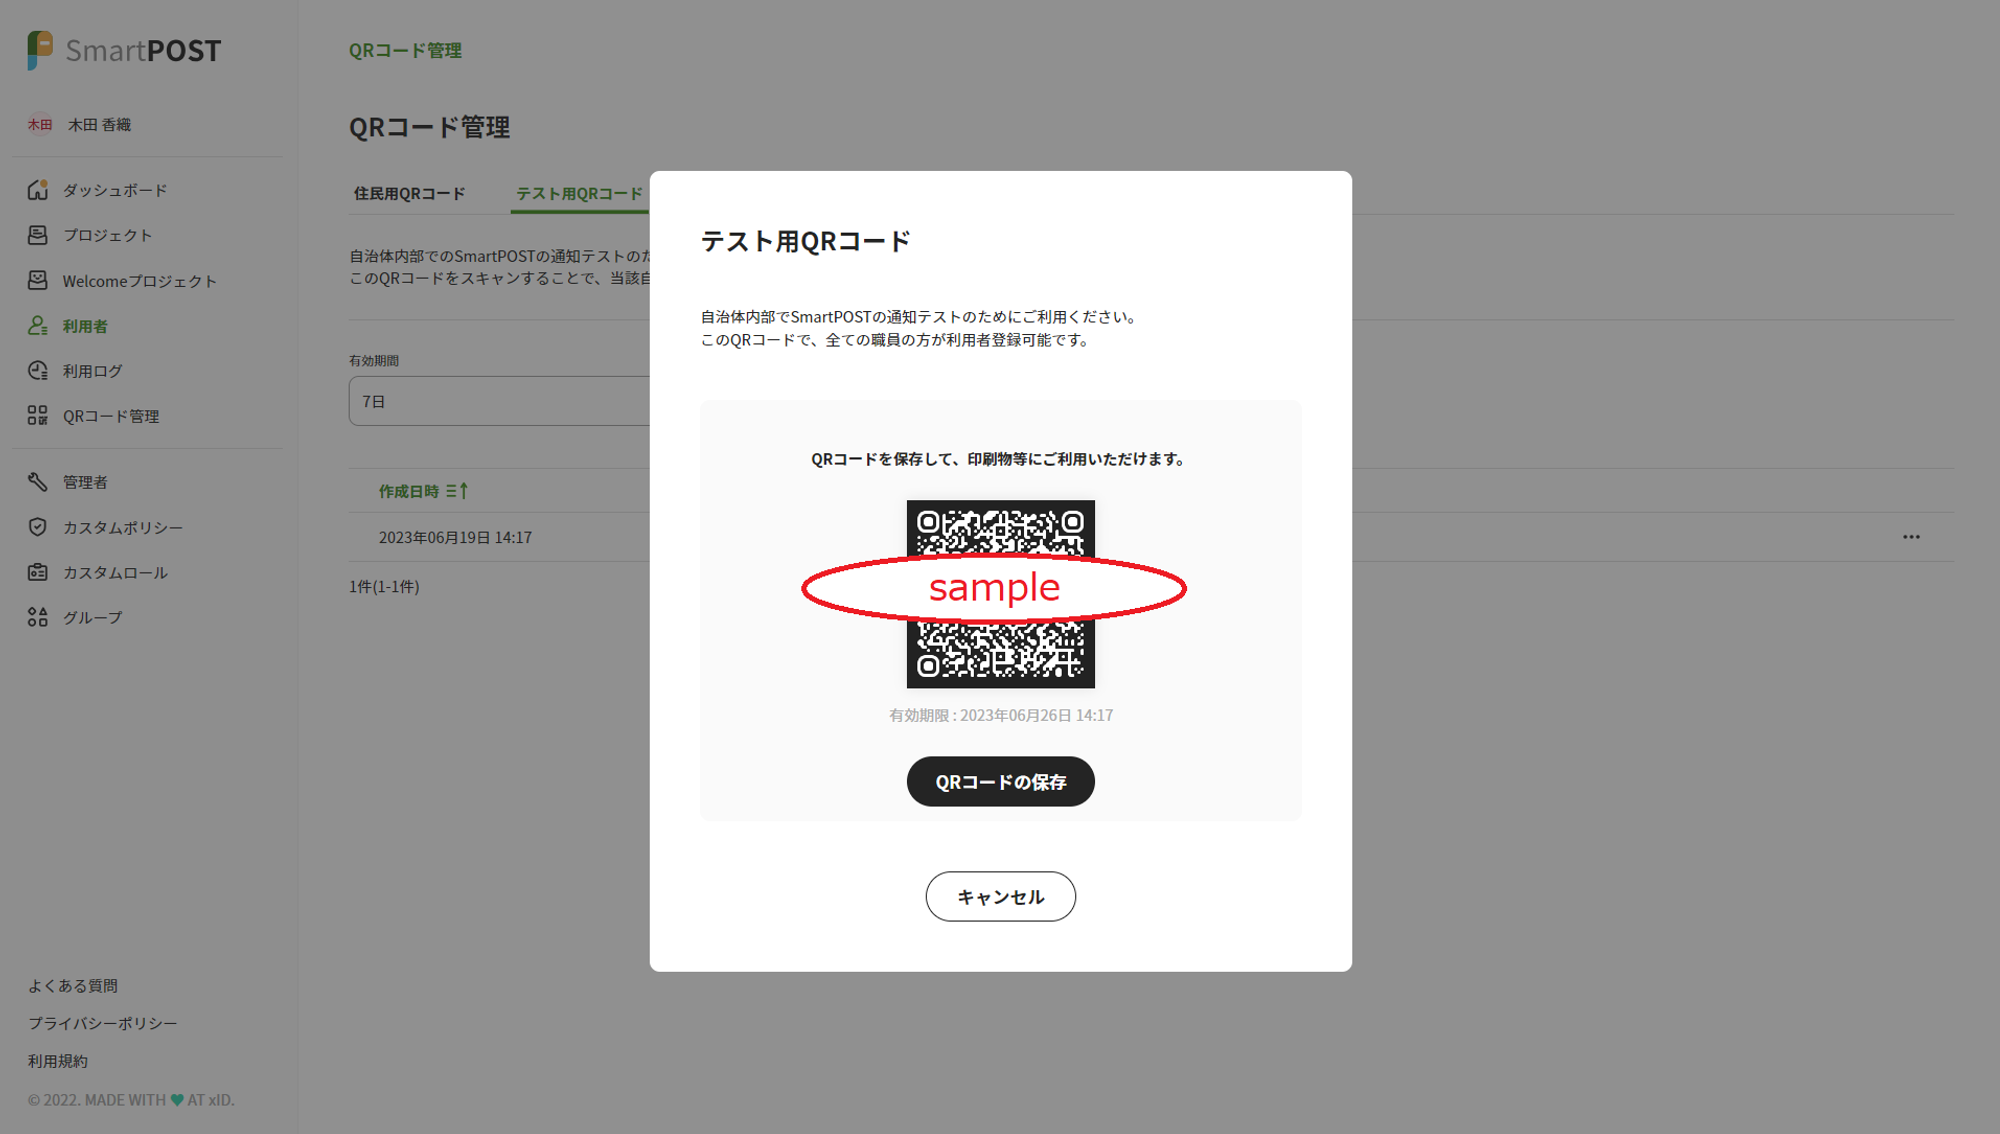
Task: Open the よくある質問 link
Action: point(73,986)
